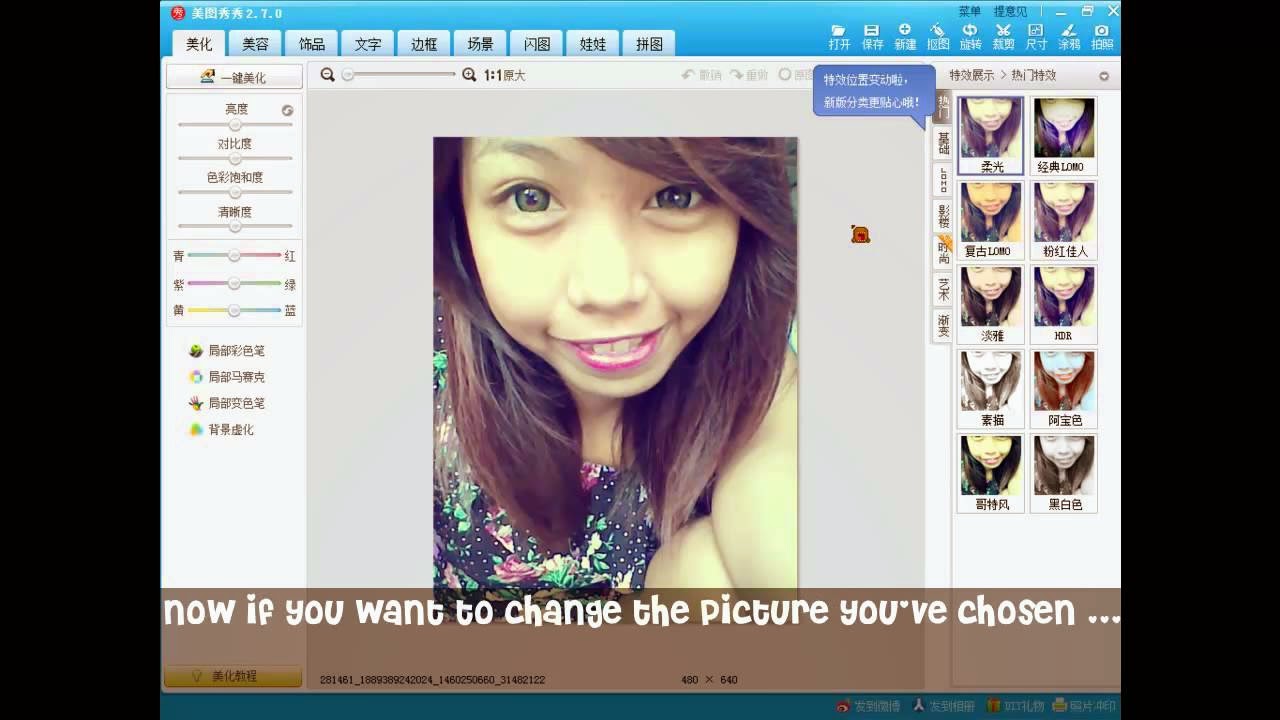Select the 抠图 cutout tool
Viewport: 1280px width, 720px height.
(937, 36)
